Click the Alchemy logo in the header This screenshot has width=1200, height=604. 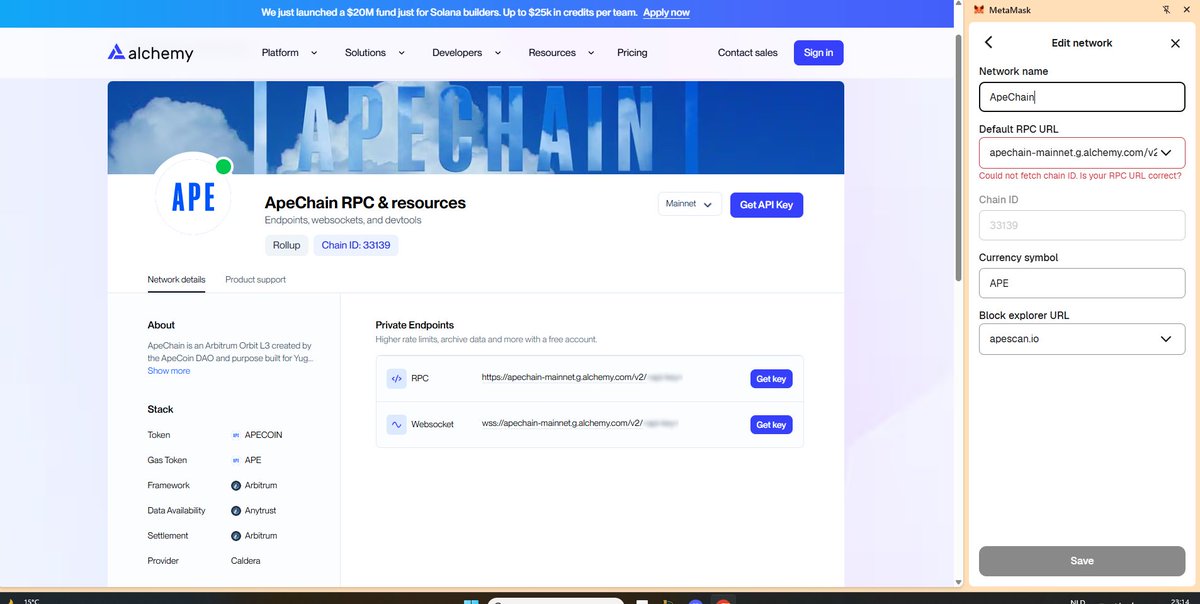[151, 53]
